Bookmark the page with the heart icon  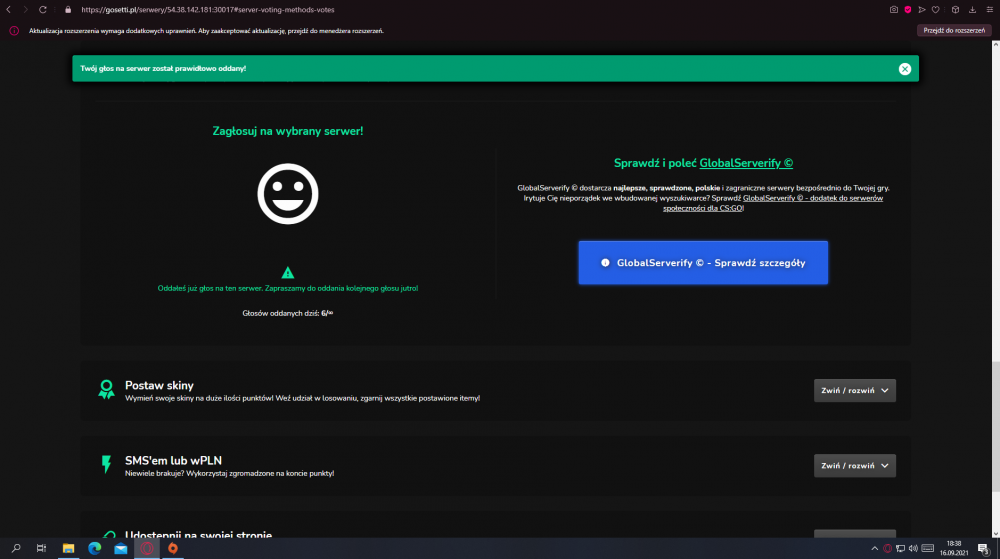[x=936, y=10]
